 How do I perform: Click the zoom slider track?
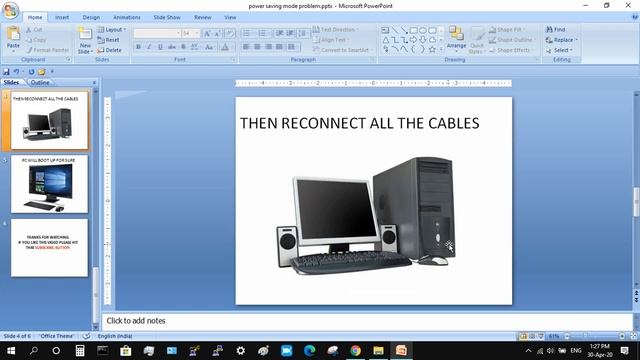594,336
